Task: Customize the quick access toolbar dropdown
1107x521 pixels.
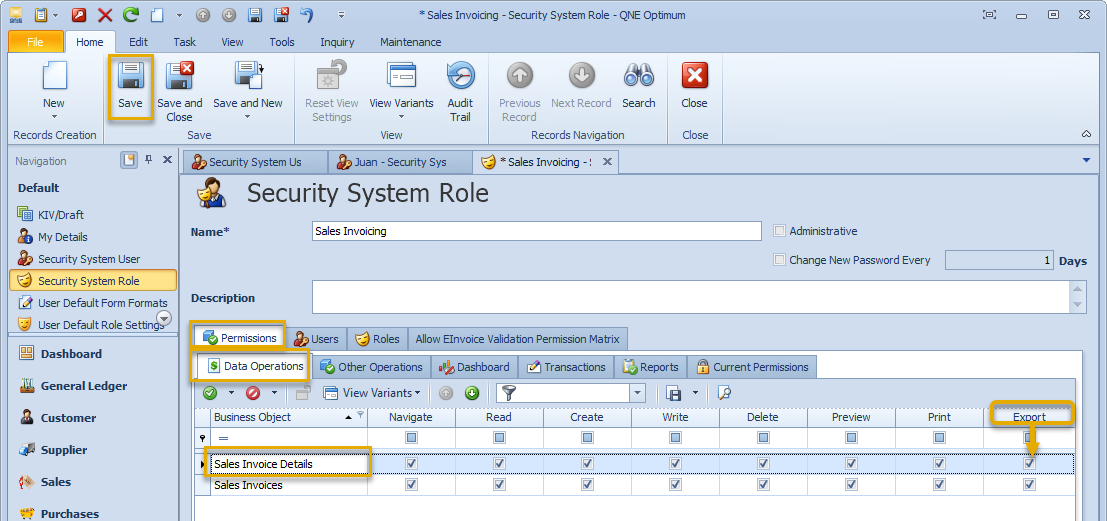Action: pos(342,14)
